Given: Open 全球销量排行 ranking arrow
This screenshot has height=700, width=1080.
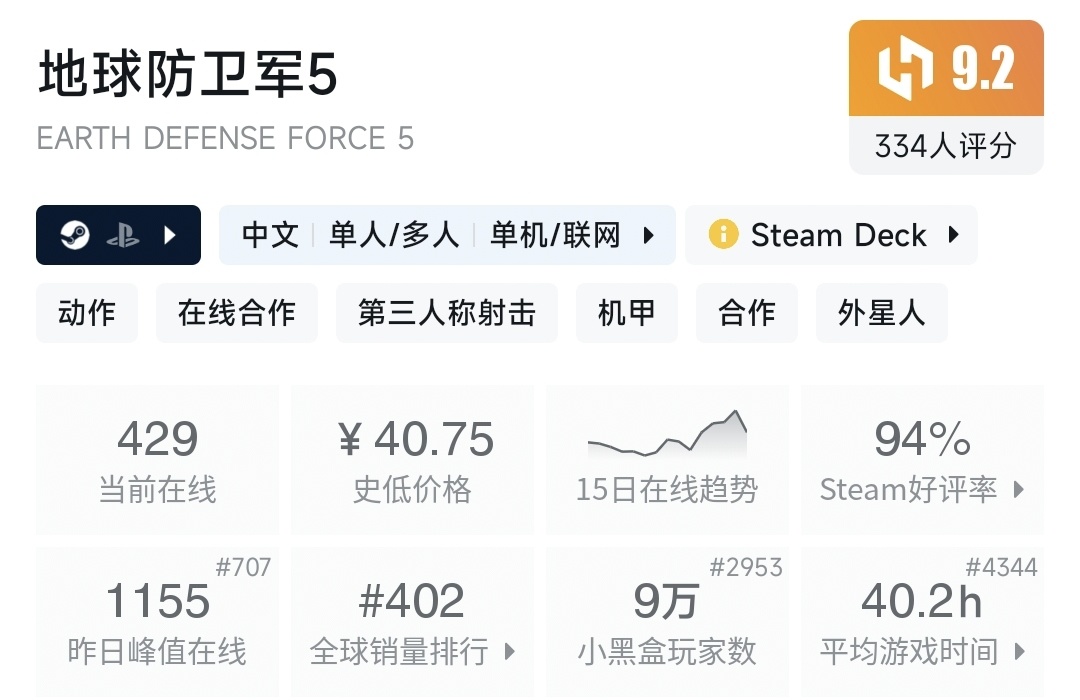Looking at the screenshot, I should click(509, 652).
